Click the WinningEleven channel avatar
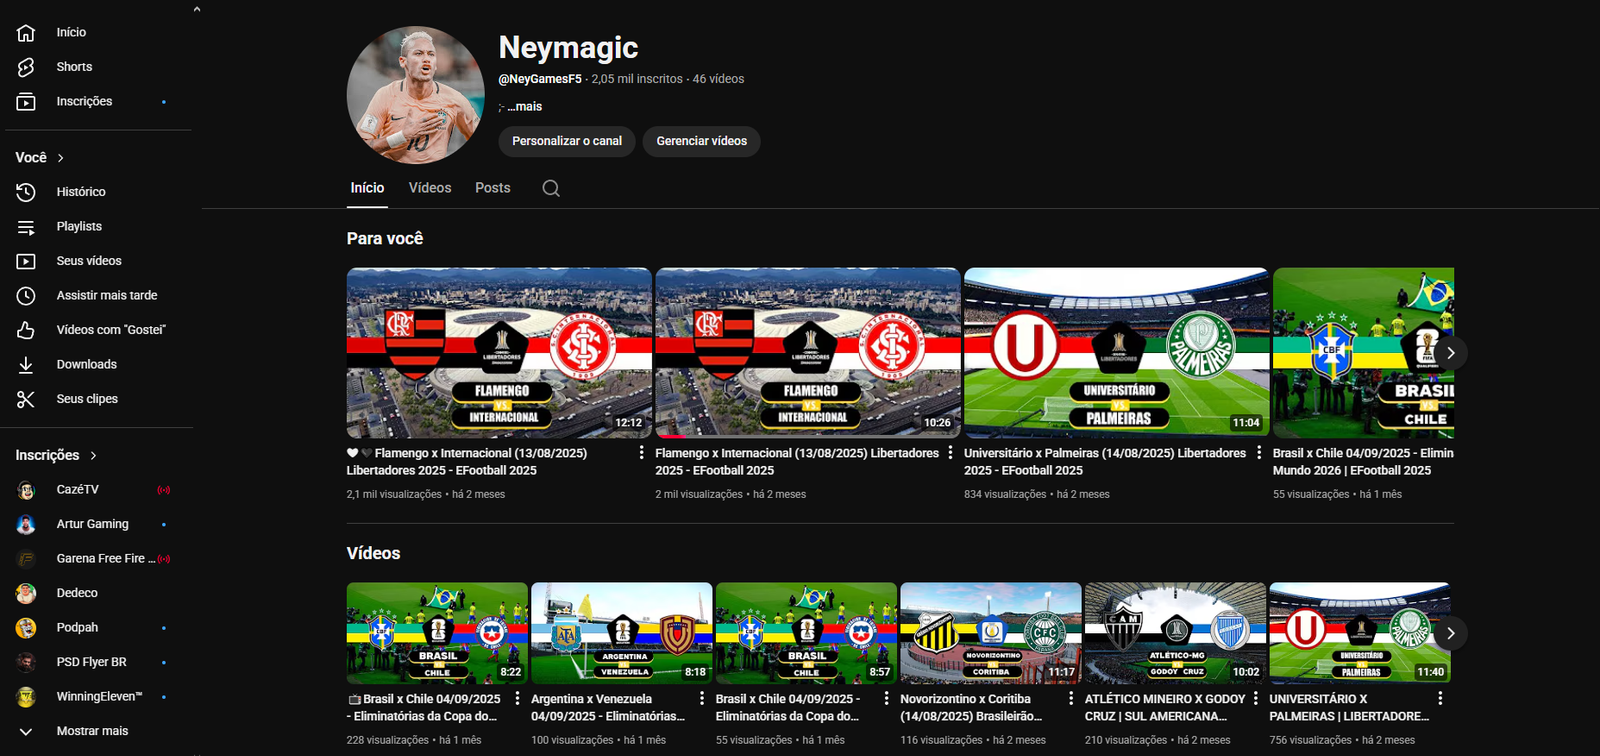 (26, 697)
